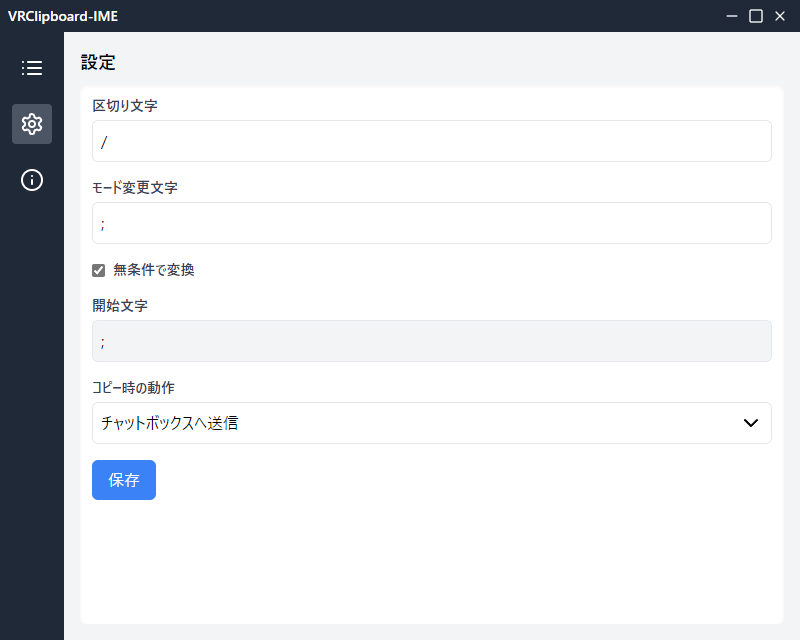Click into the モード変更文字 text field
The height and width of the screenshot is (640, 800).
[431, 223]
